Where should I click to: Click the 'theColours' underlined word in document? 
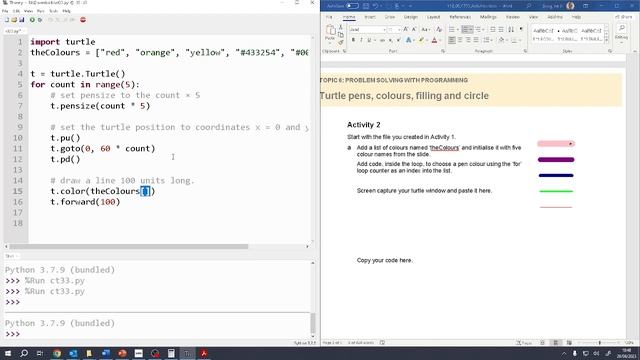pos(444,148)
